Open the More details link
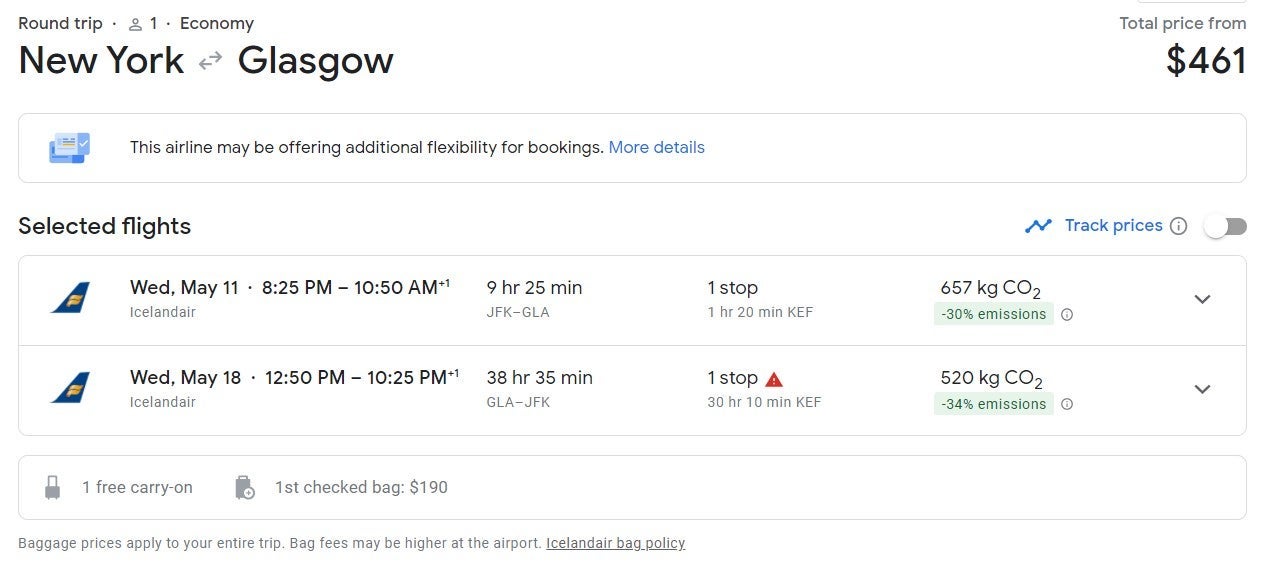Image resolution: width=1261 pixels, height=577 pixels. (x=656, y=147)
